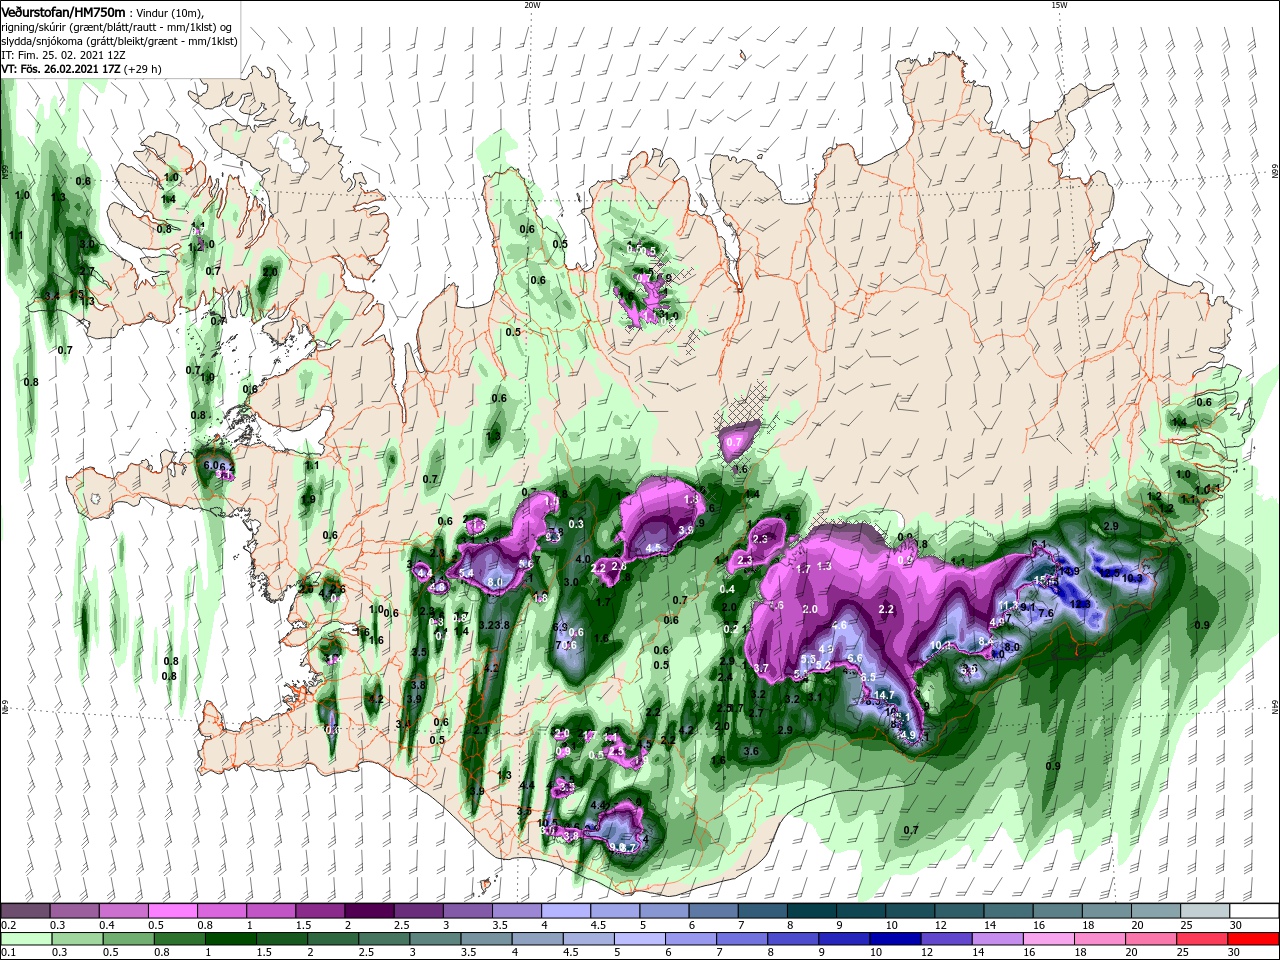This screenshot has height=960, width=1280.
Task: Click the 20W longitude label
Action: pyautogui.click(x=532, y=5)
